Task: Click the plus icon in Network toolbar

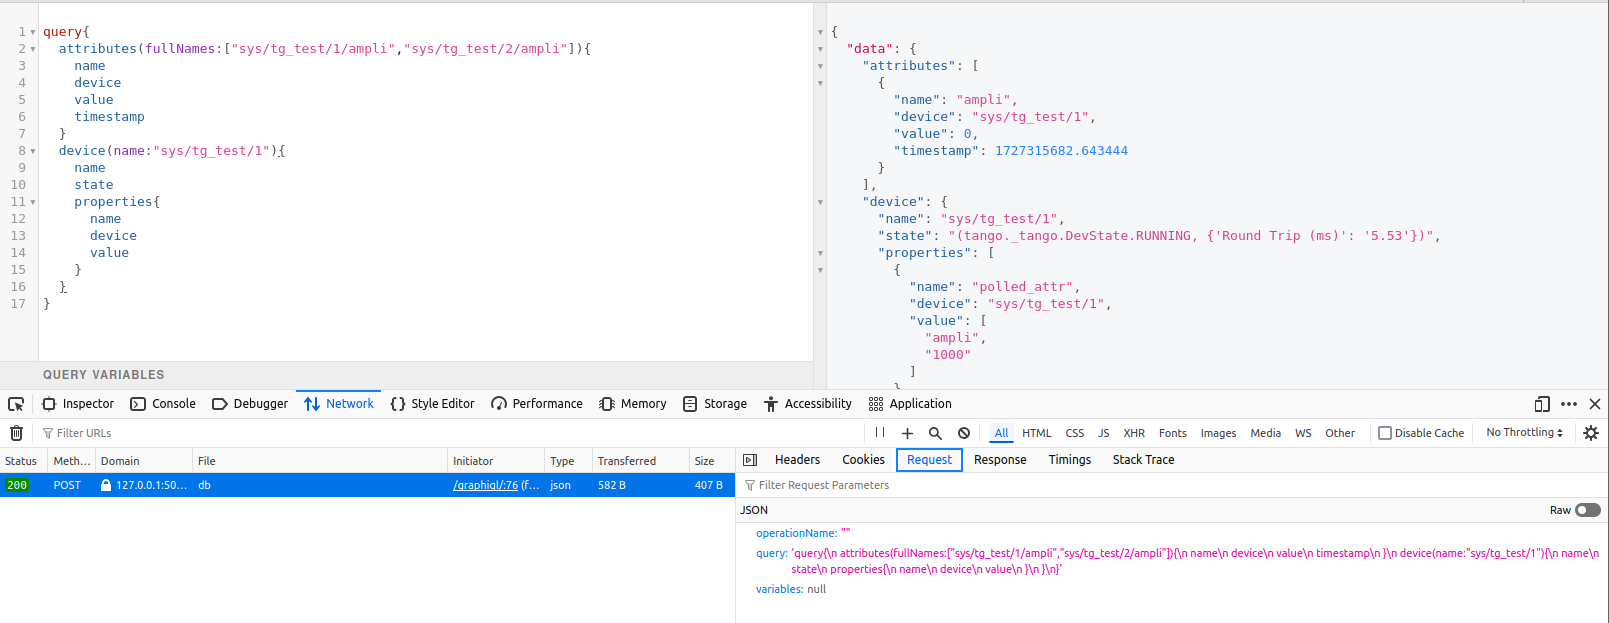Action: pyautogui.click(x=907, y=433)
